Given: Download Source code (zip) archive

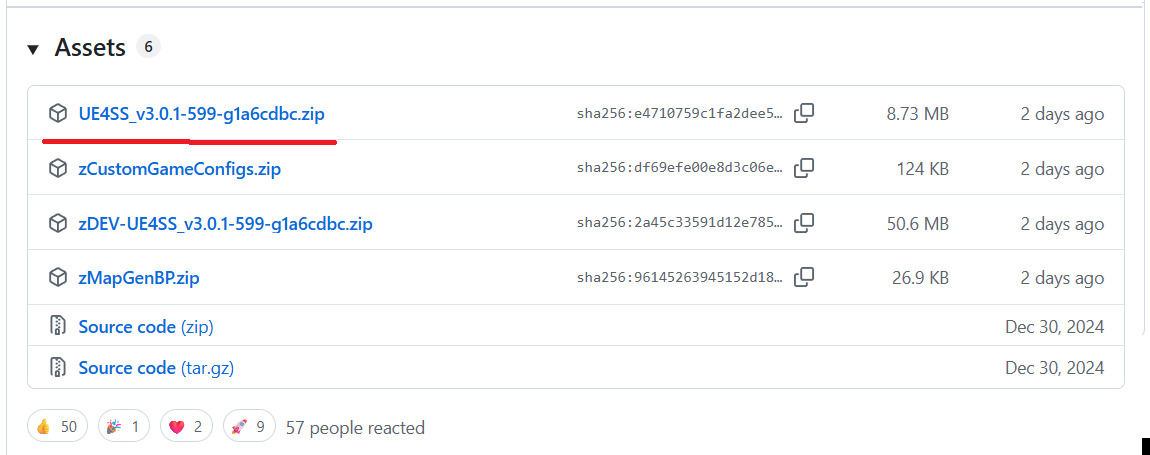Looking at the screenshot, I should [146, 327].
